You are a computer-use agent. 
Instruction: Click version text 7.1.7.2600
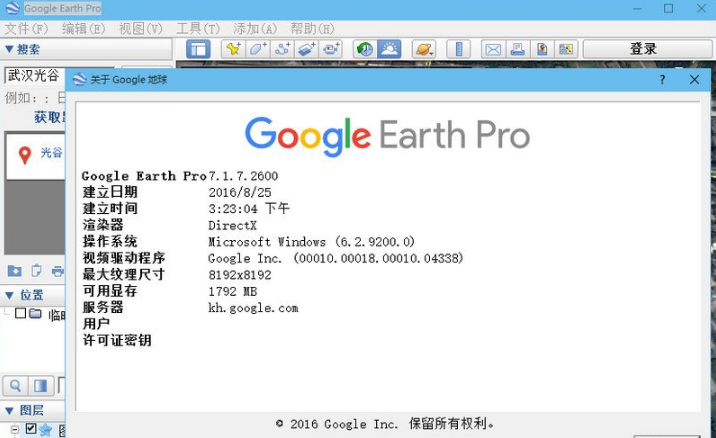pyautogui.click(x=243, y=176)
